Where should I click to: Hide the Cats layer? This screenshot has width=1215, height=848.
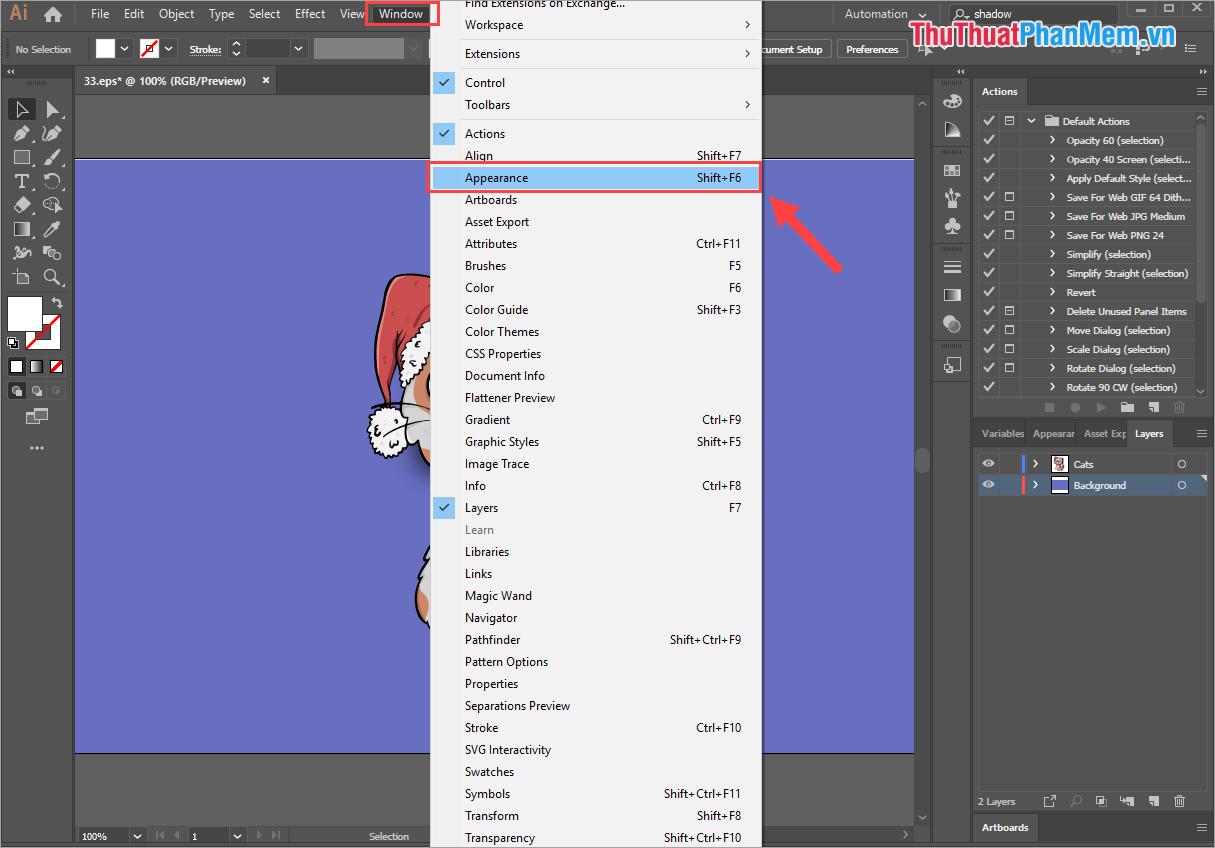(x=987, y=463)
